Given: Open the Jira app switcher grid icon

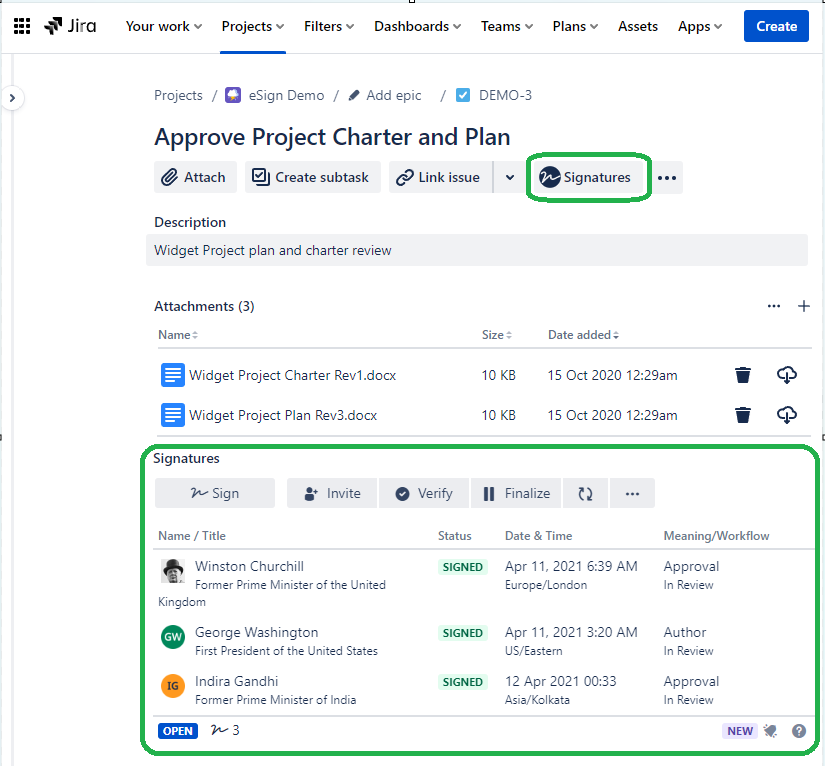Looking at the screenshot, I should (22, 26).
